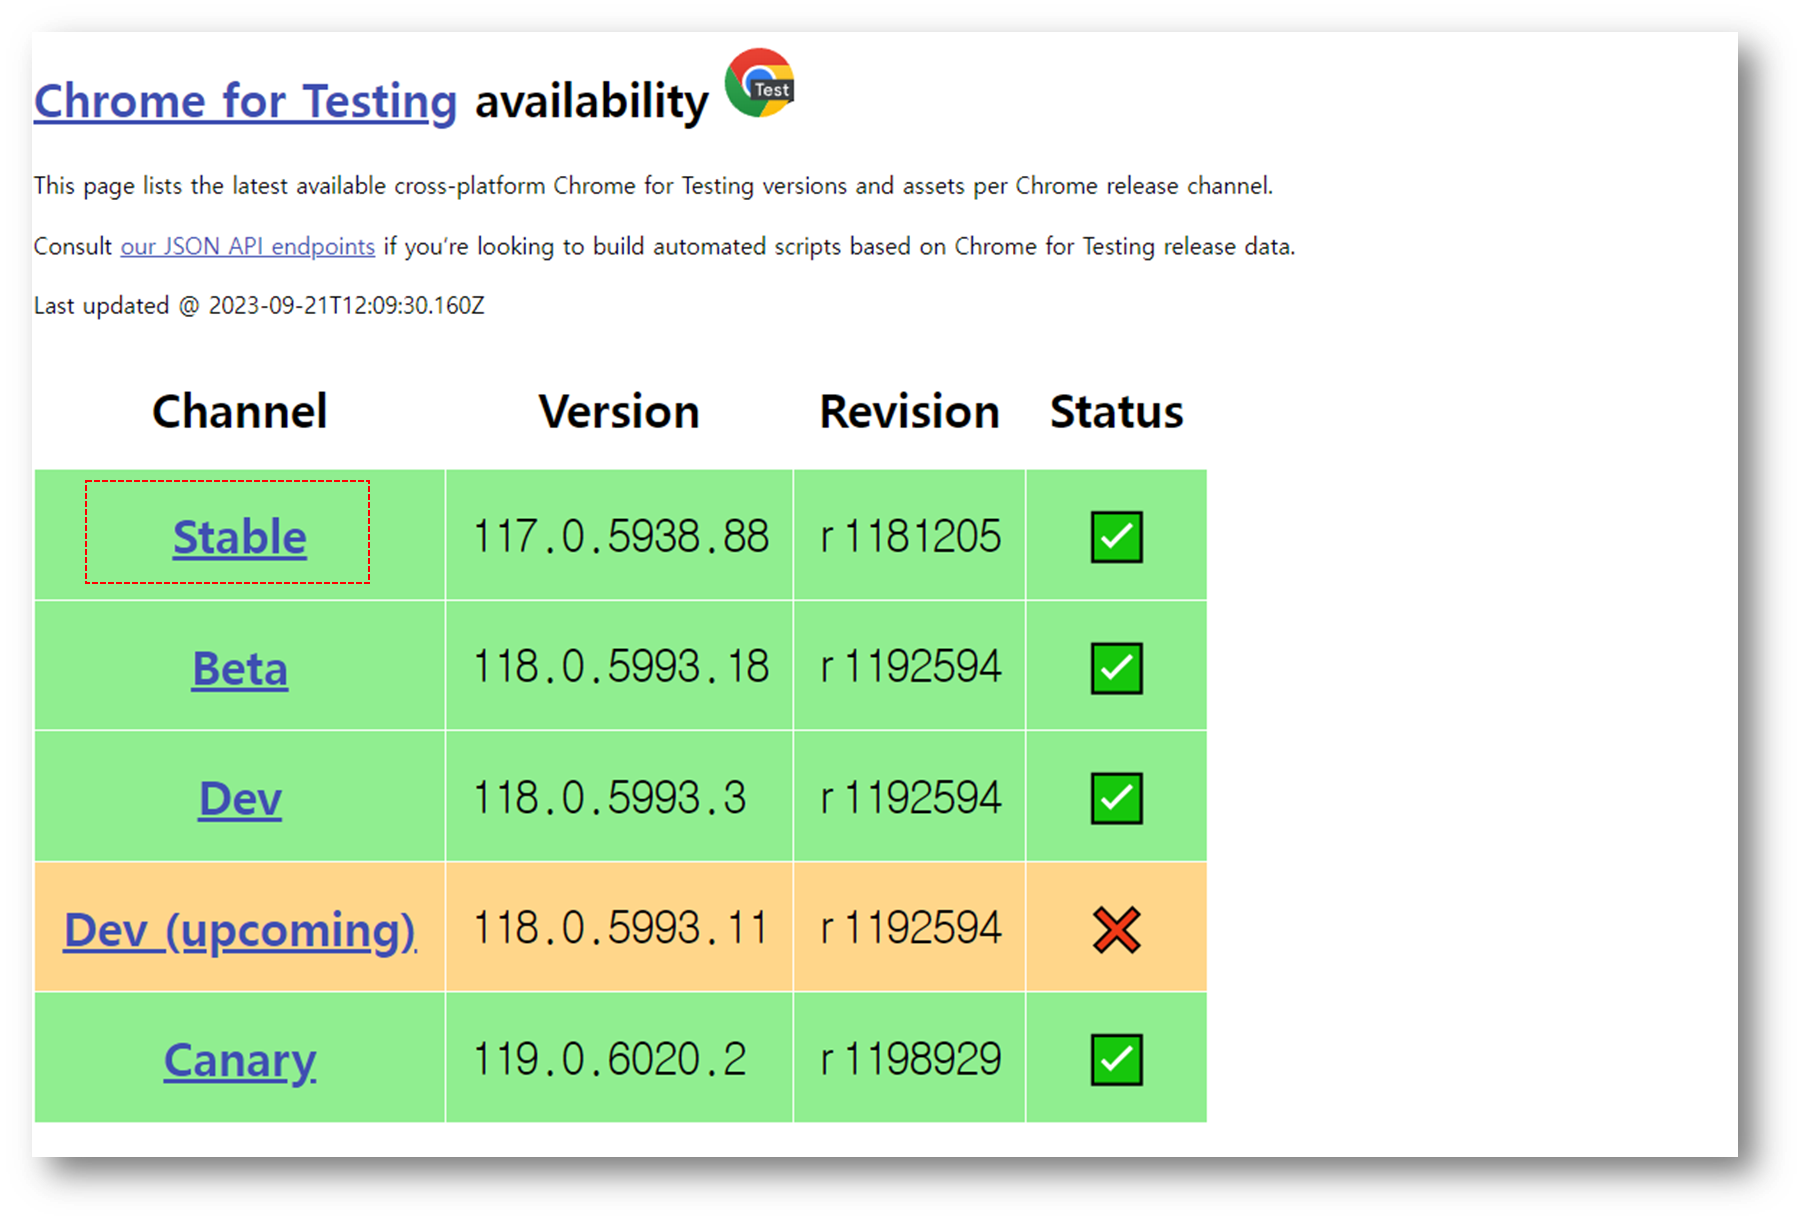Select revision r1198929 cell
1803x1222 pixels.
pos(910,1058)
